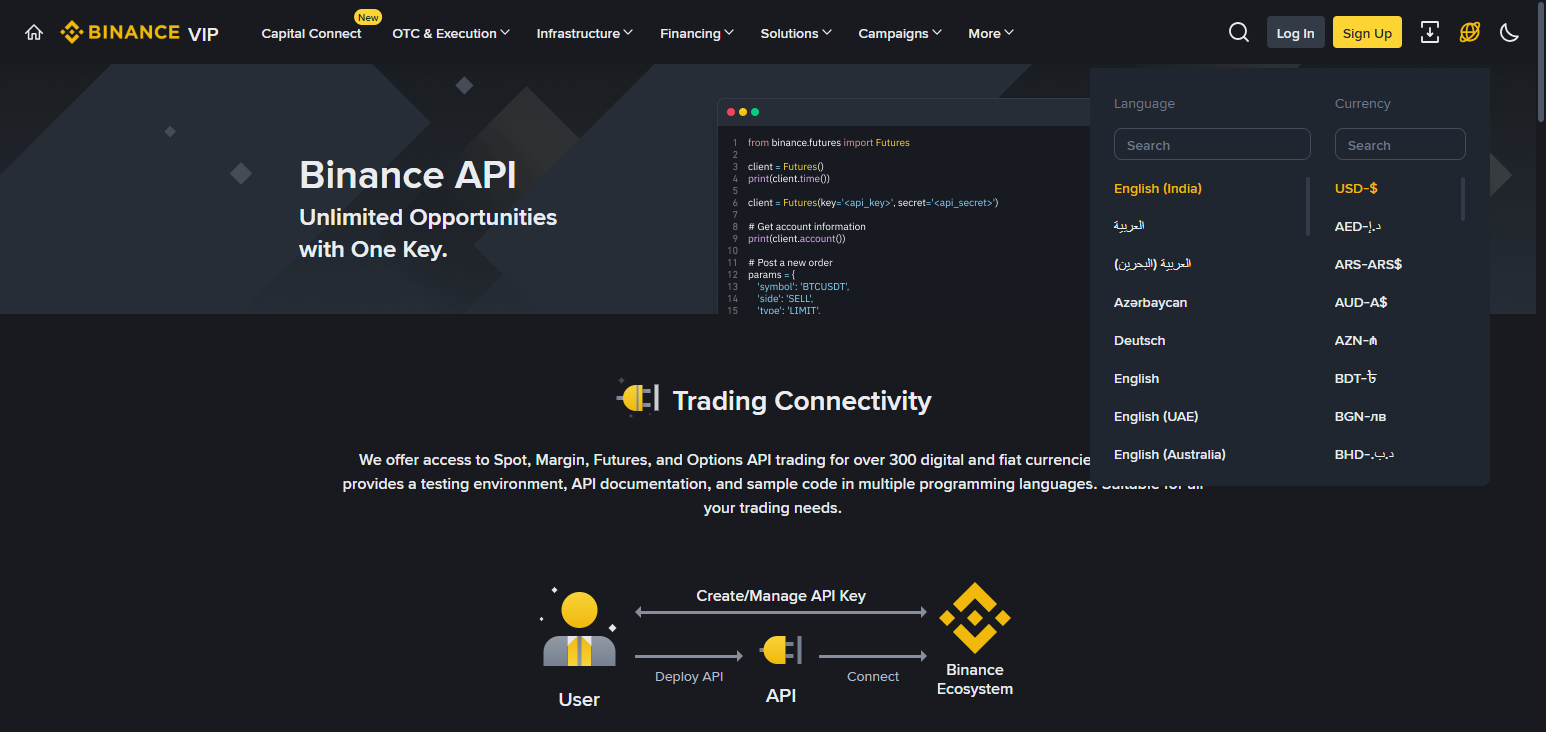Select English (India) language

click(1158, 188)
